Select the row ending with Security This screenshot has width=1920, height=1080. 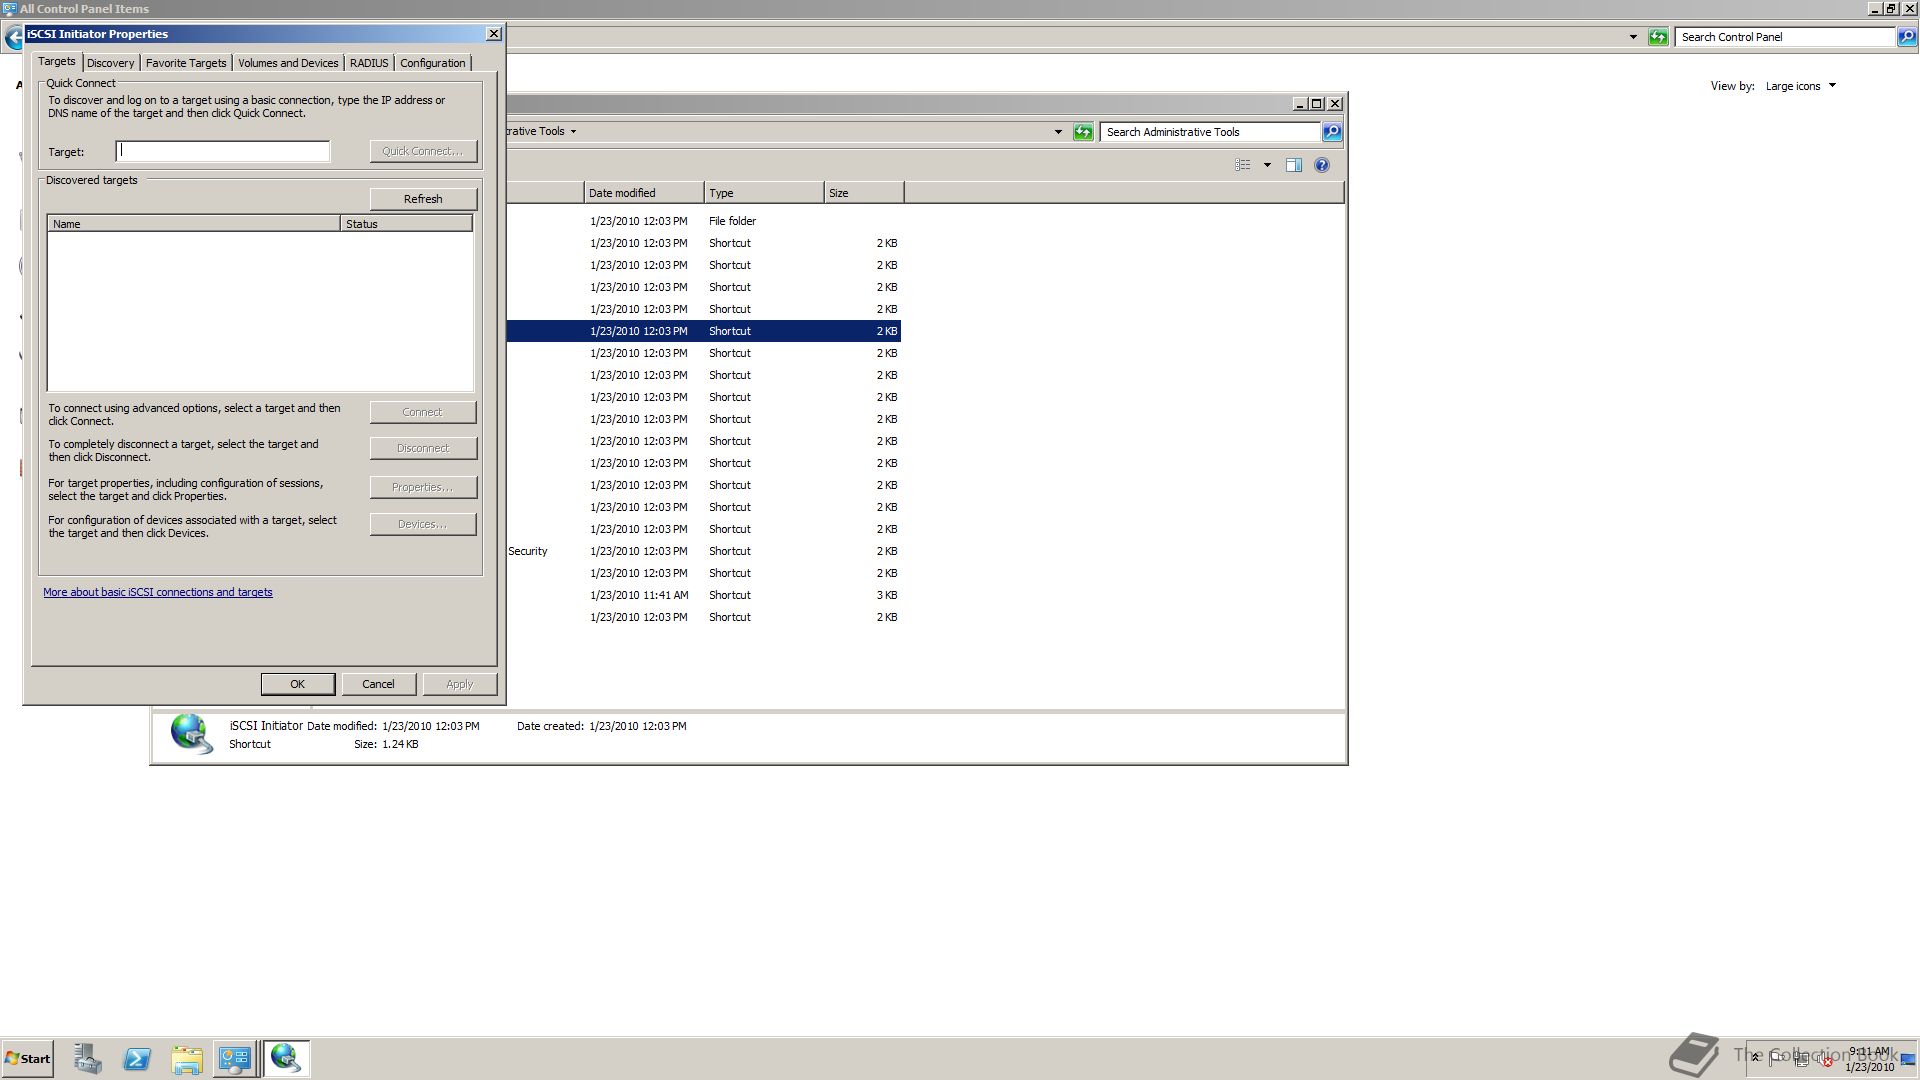coord(704,551)
